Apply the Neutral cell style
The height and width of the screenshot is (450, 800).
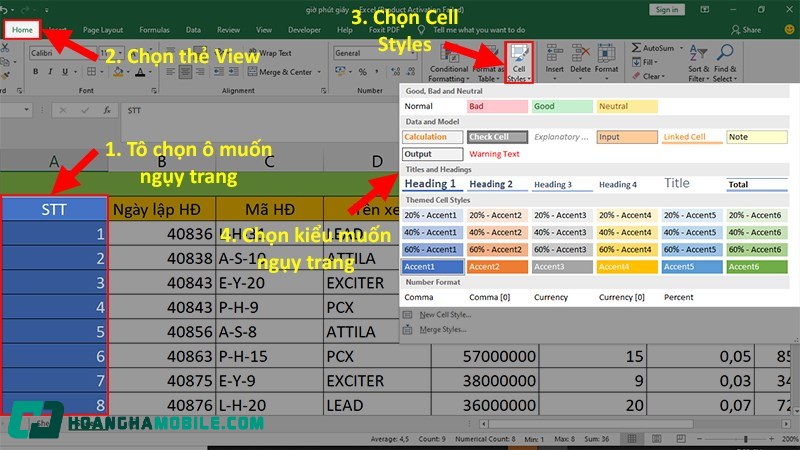point(627,106)
